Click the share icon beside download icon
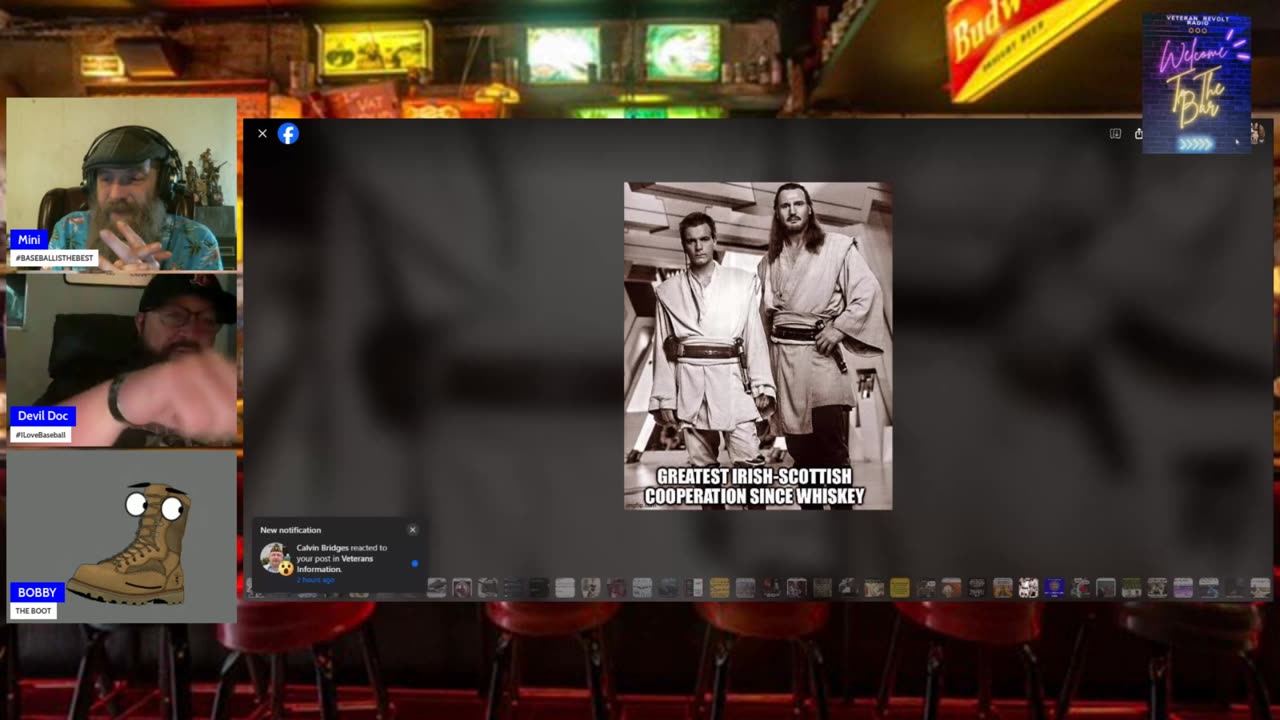 (x=1139, y=133)
